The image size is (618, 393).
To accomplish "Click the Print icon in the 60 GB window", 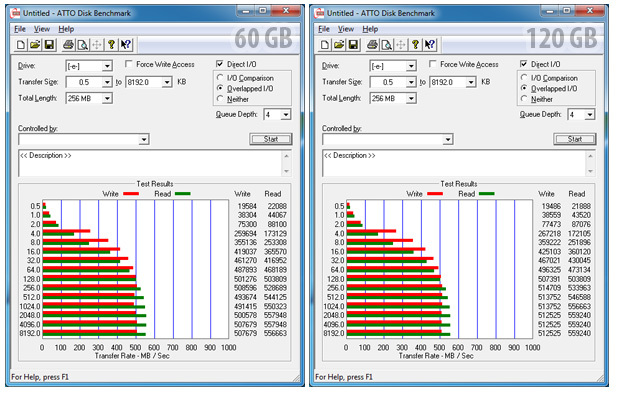I will pyautogui.click(x=68, y=45).
